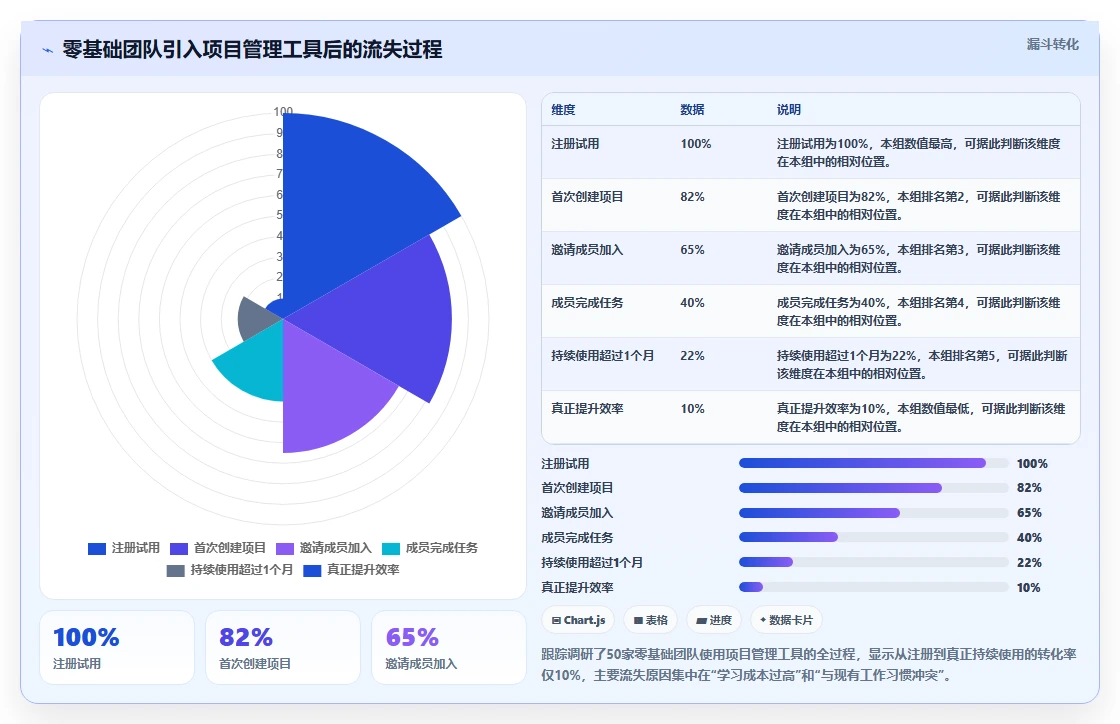Click the 40% value in the table
The image size is (1120, 724).
(692, 303)
